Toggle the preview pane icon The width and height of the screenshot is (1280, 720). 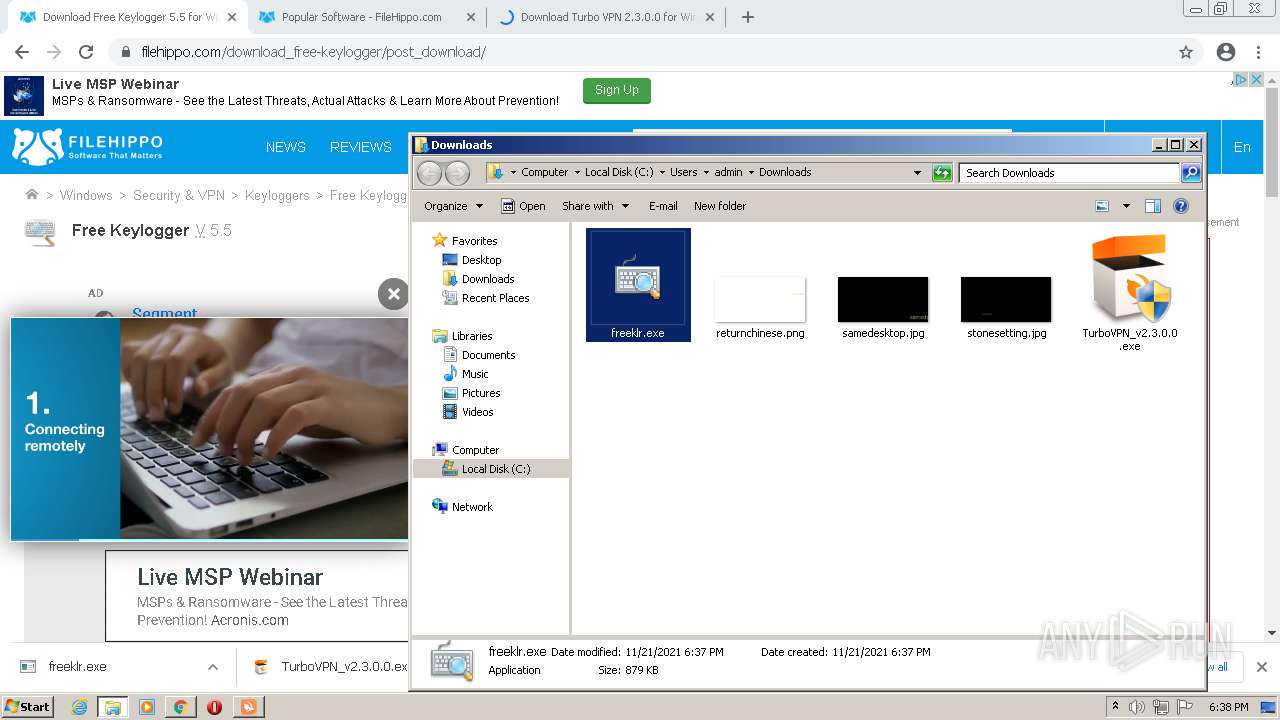pyautogui.click(x=1152, y=206)
